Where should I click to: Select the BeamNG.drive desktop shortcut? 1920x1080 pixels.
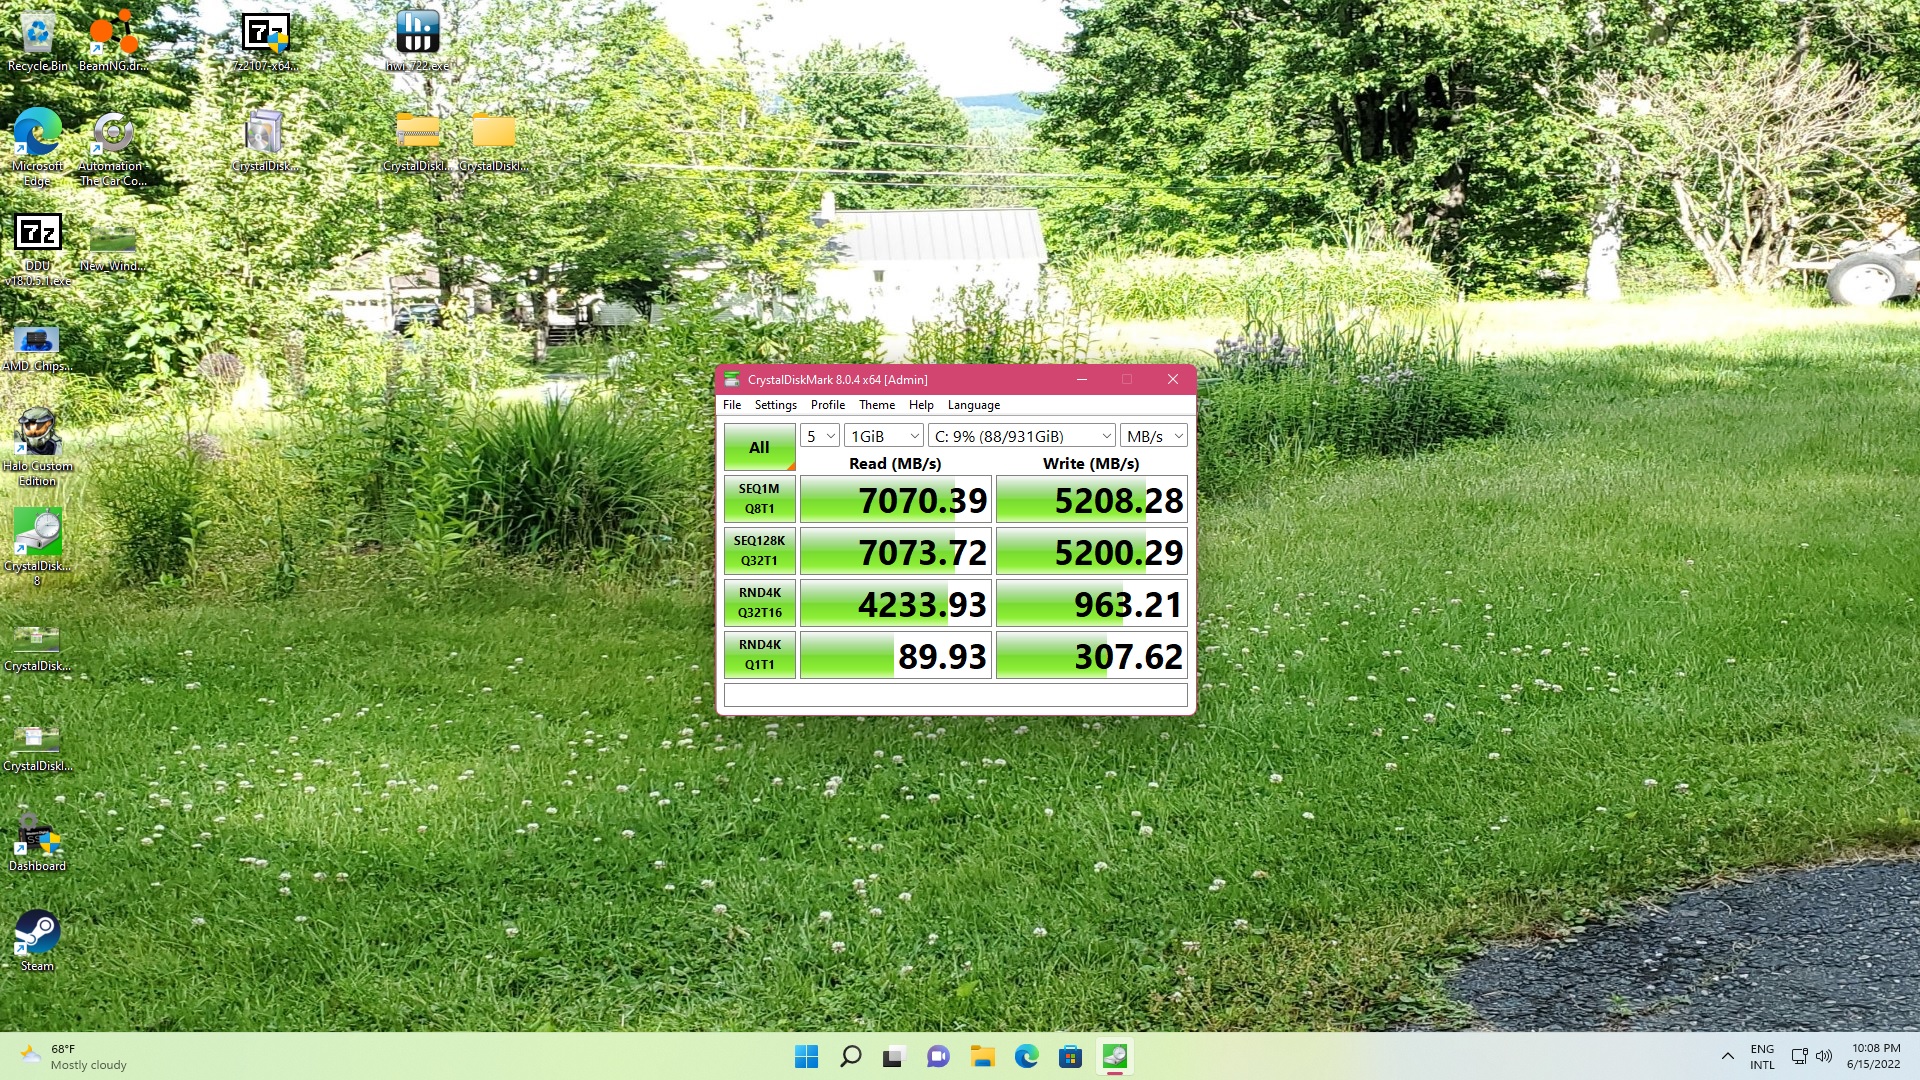tap(113, 42)
